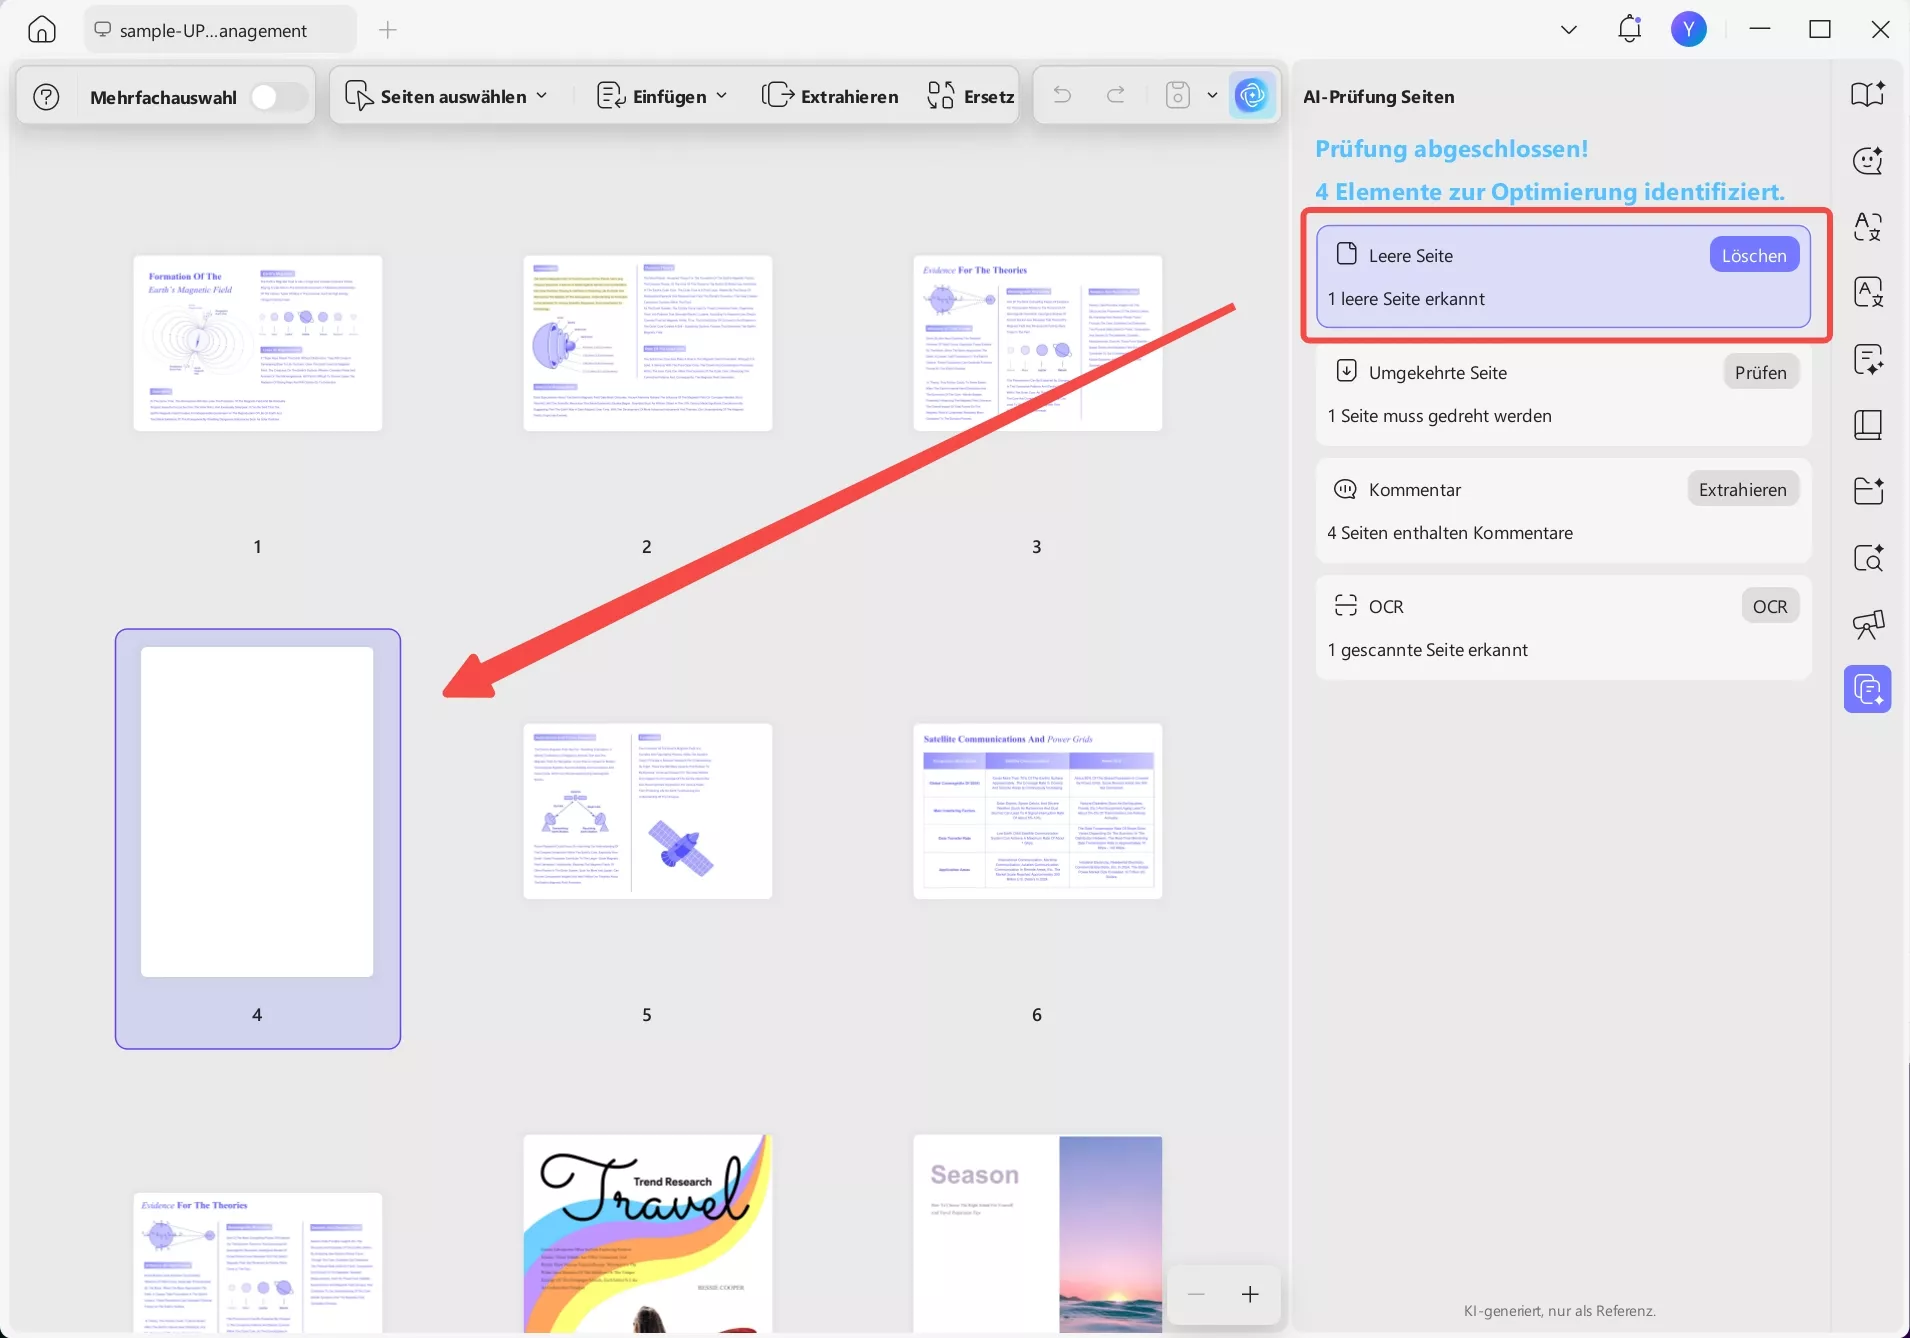Click Extrahieren in the Kommentar card
The height and width of the screenshot is (1338, 1910).
[1743, 489]
